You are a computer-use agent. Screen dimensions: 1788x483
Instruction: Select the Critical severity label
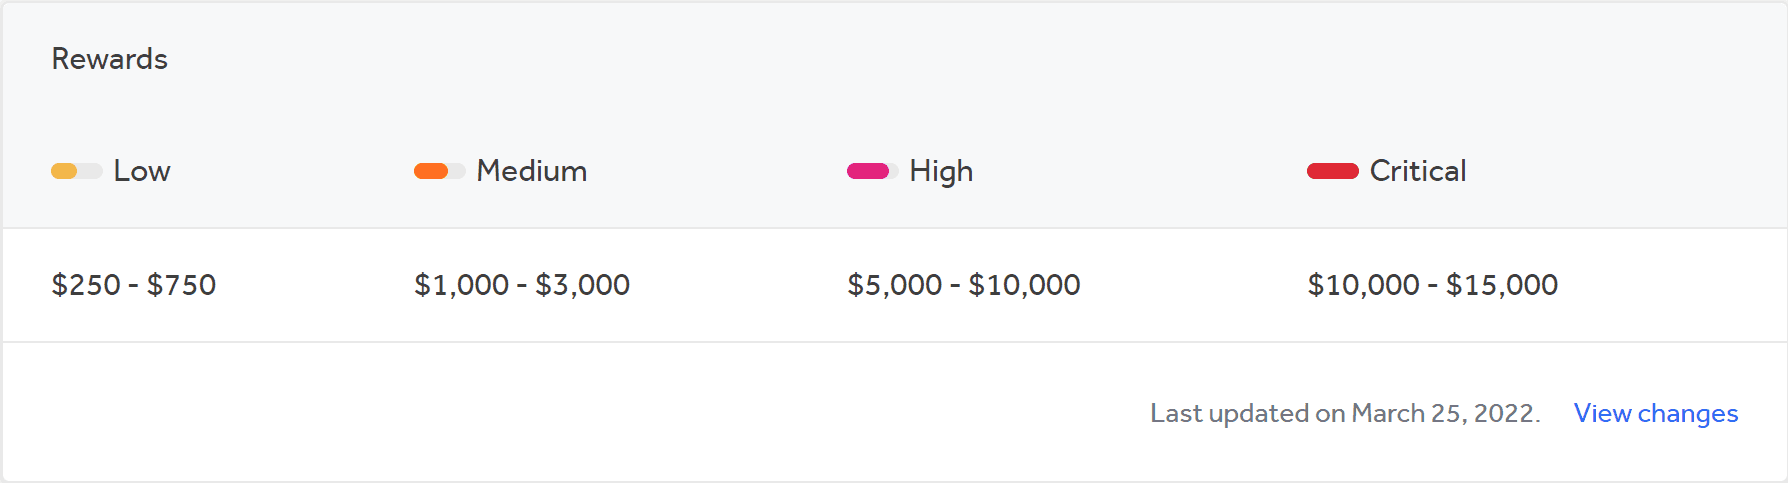click(1418, 171)
